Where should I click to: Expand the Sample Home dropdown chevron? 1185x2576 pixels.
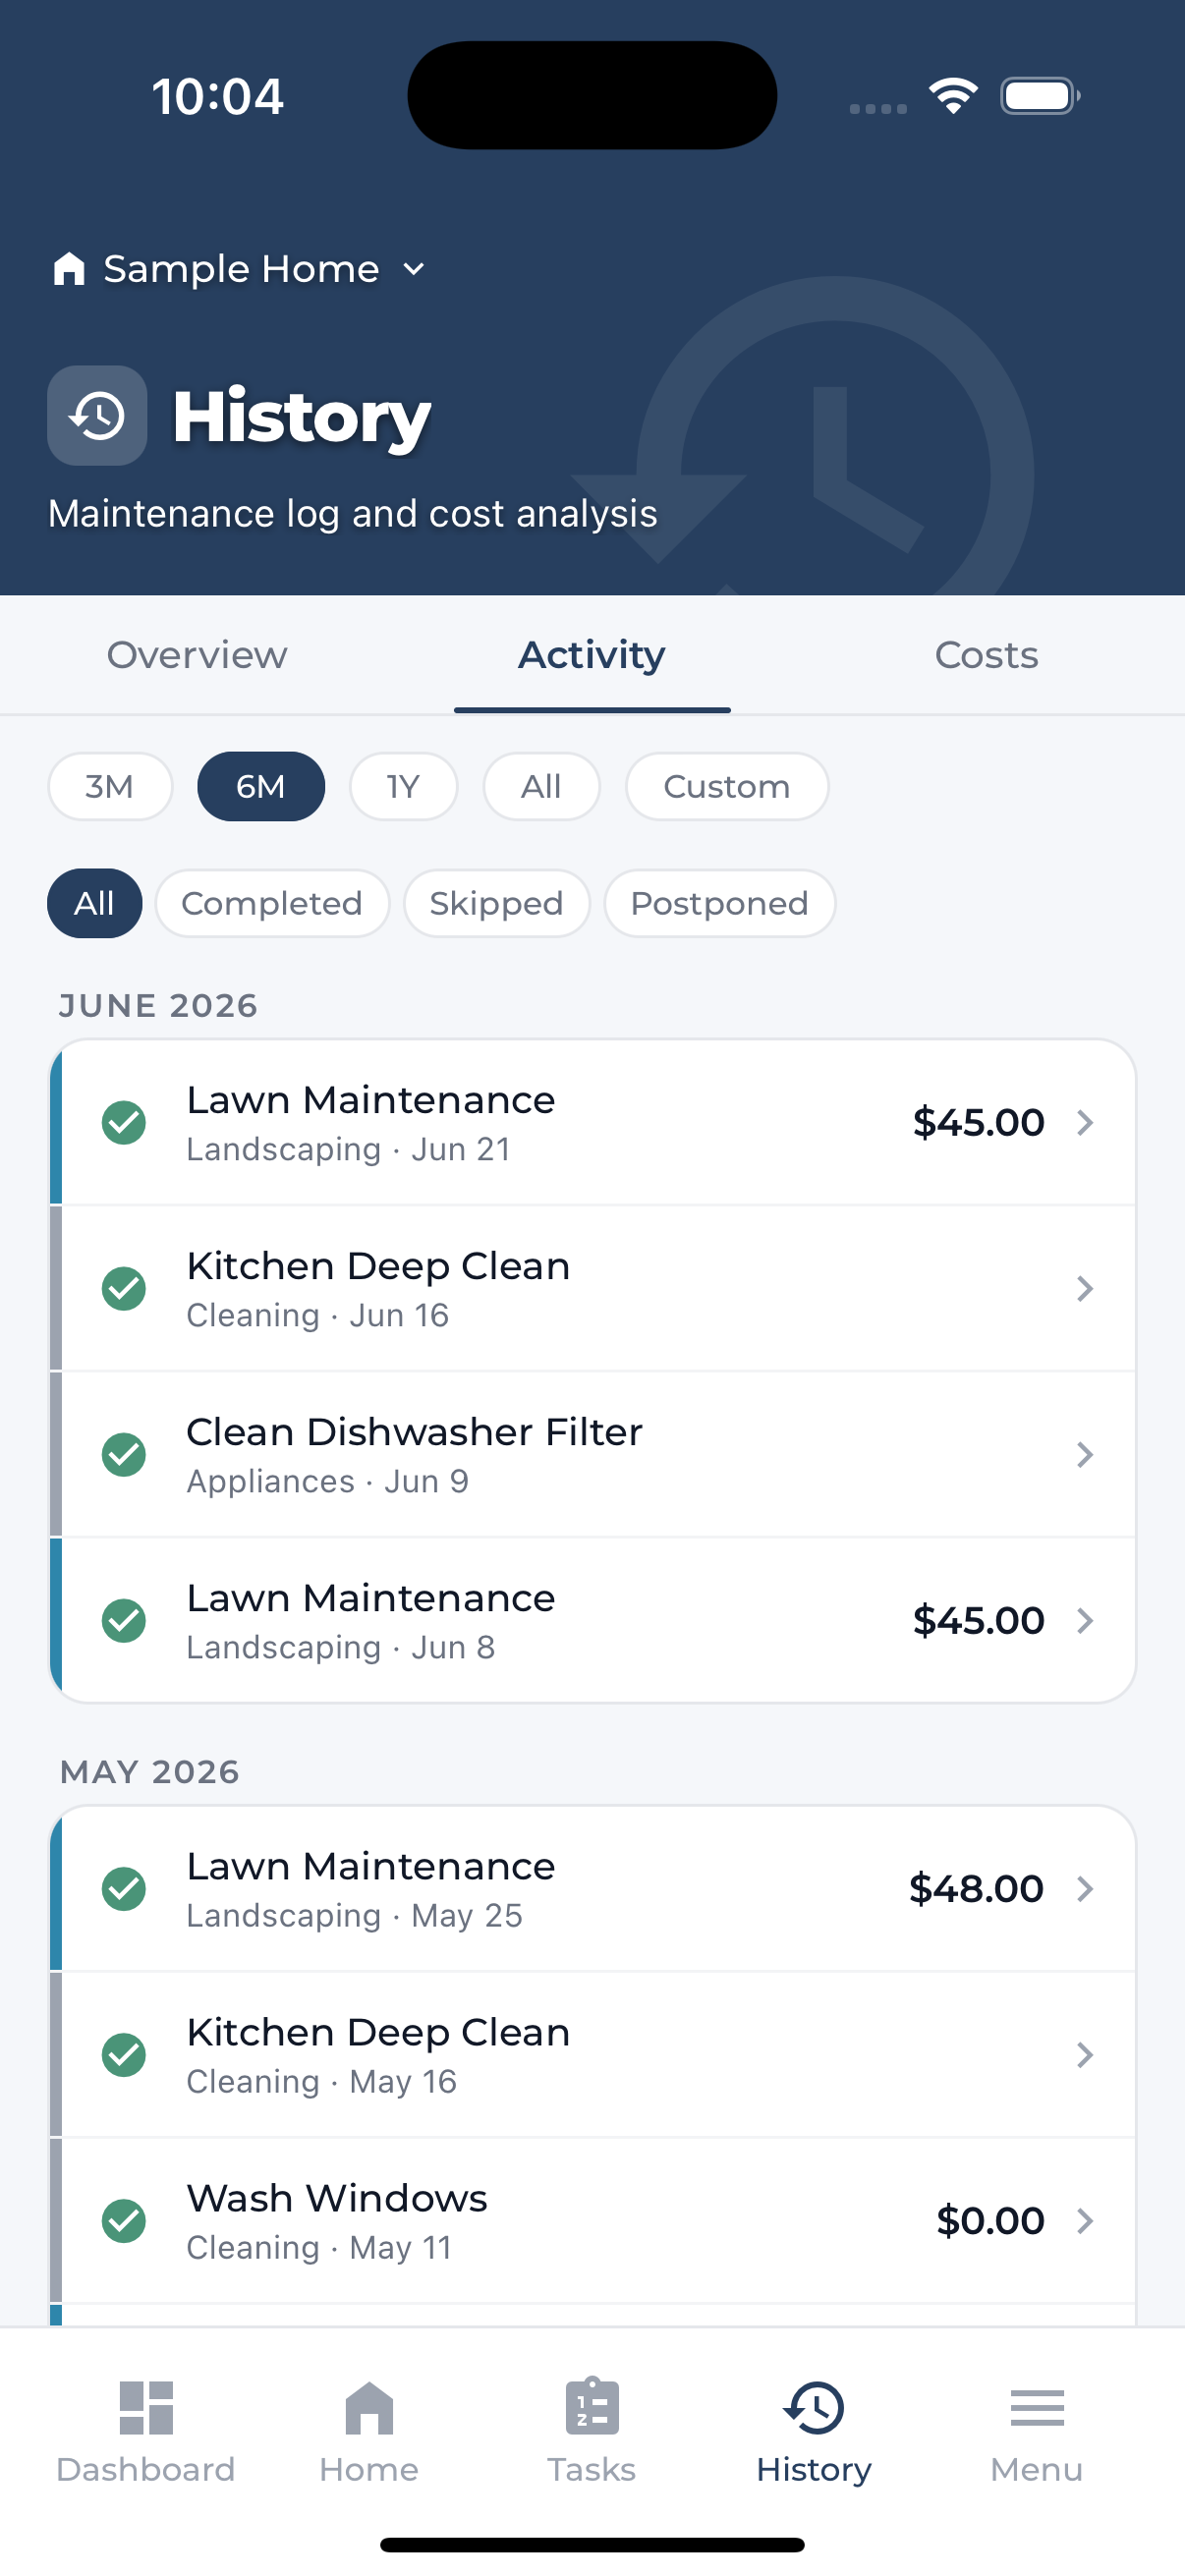click(x=414, y=269)
